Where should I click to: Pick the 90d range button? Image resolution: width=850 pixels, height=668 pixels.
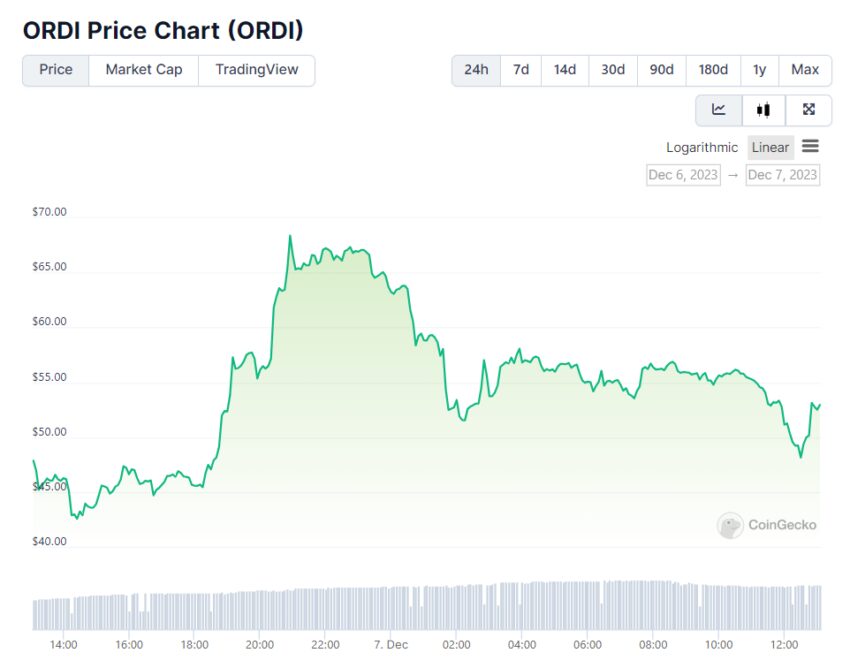point(661,70)
